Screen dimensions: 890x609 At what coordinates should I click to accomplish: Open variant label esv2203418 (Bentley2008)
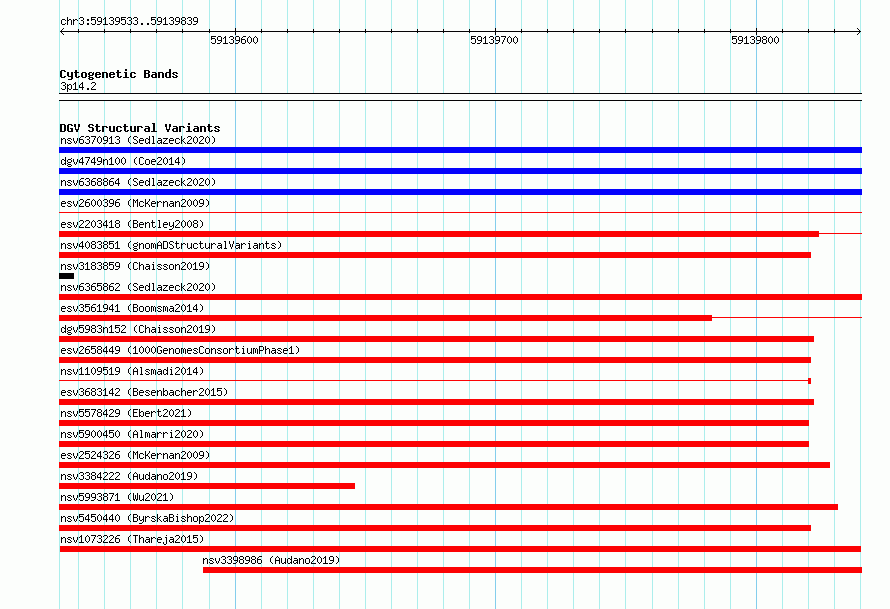132,224
